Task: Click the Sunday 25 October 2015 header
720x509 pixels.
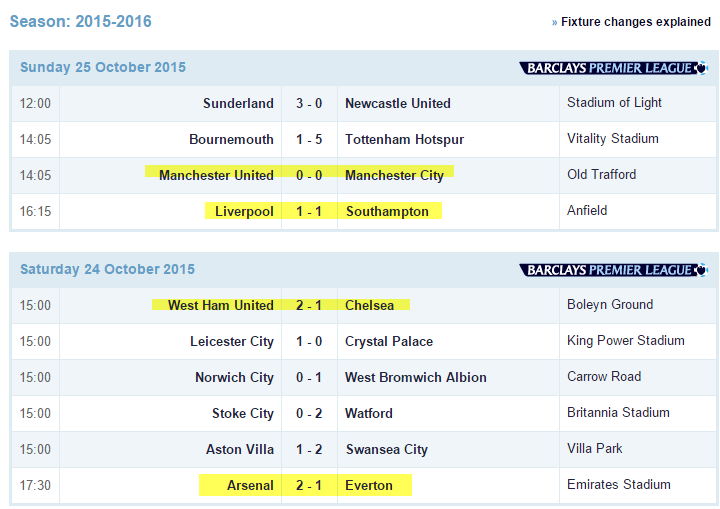Action: [103, 67]
